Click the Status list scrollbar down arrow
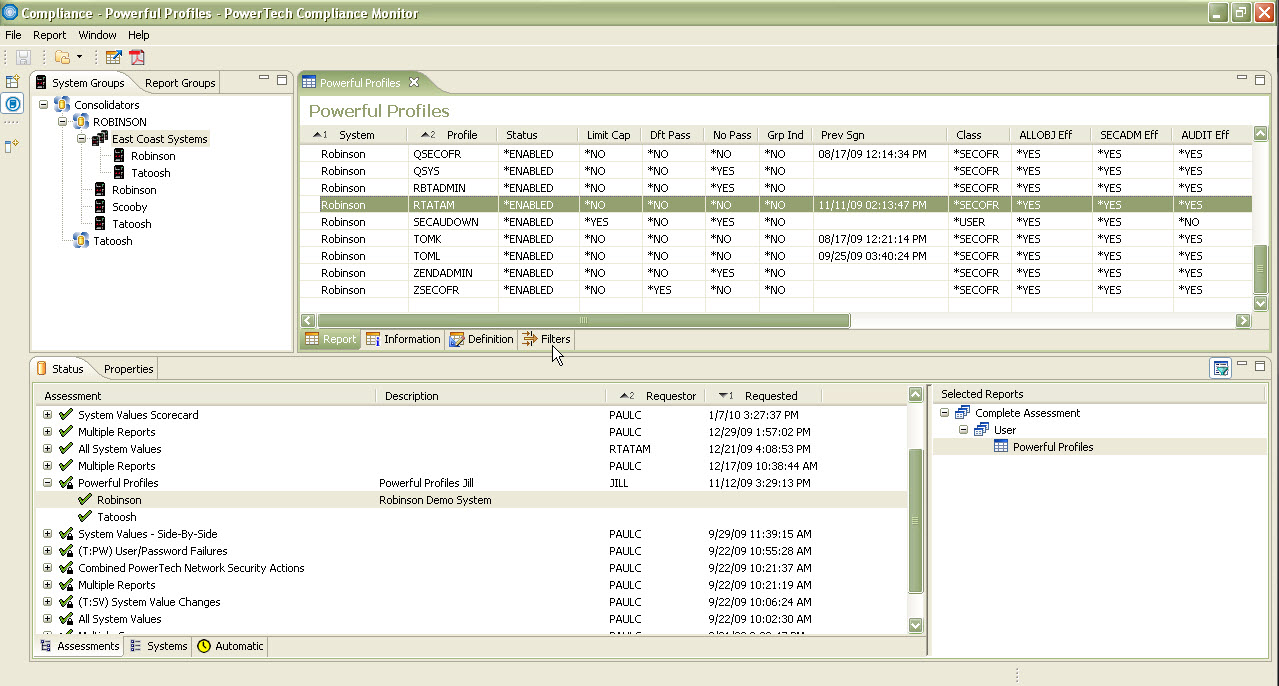This screenshot has height=686, width=1279. pos(915,625)
